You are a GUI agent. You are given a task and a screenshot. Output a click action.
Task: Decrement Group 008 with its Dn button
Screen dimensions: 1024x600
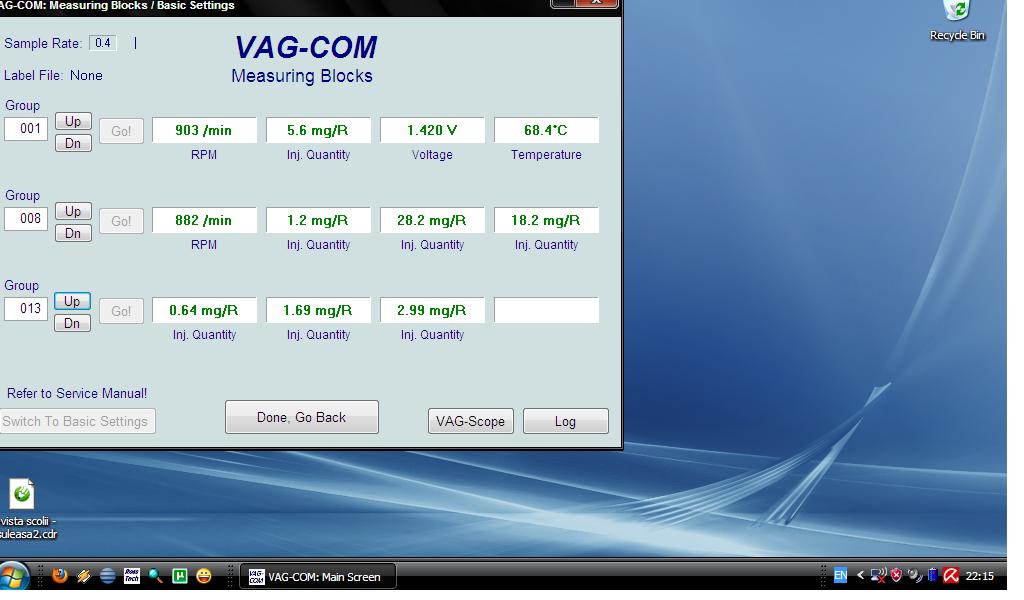72,233
